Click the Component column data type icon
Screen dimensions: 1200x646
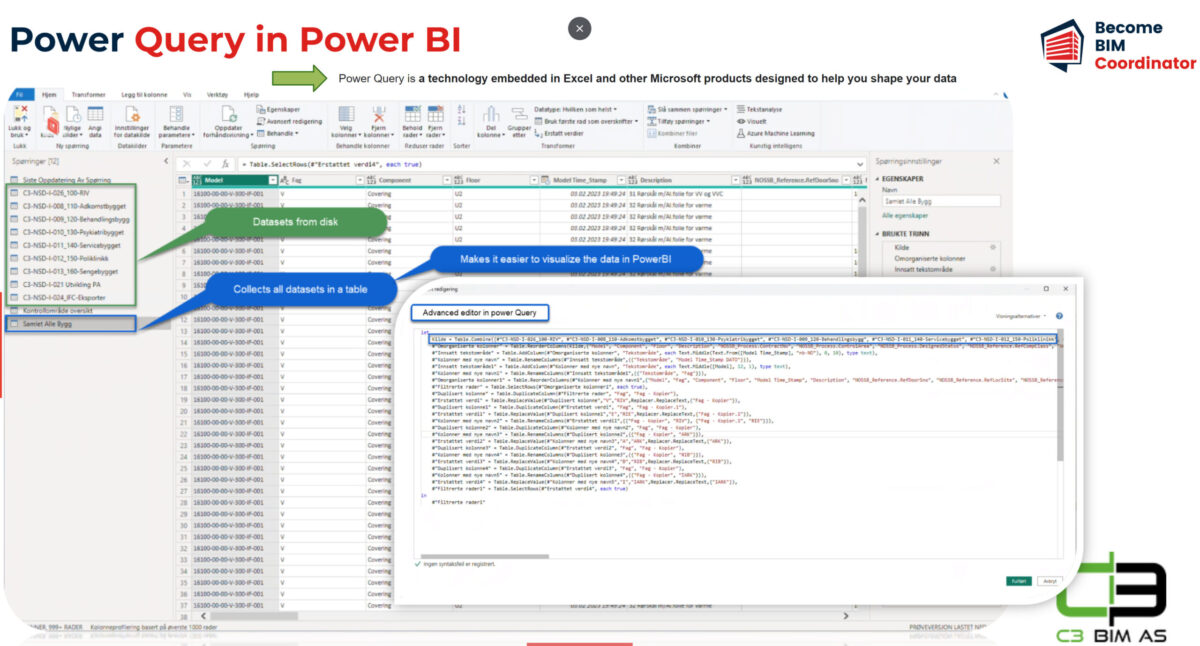tap(372, 180)
